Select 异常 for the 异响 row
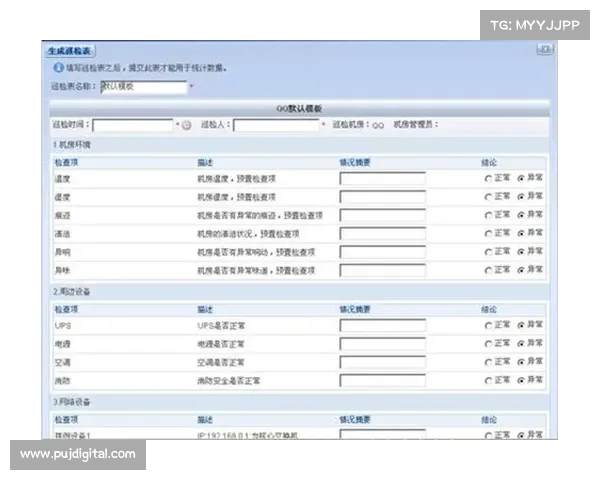This screenshot has height=480, width=600. click(x=521, y=252)
